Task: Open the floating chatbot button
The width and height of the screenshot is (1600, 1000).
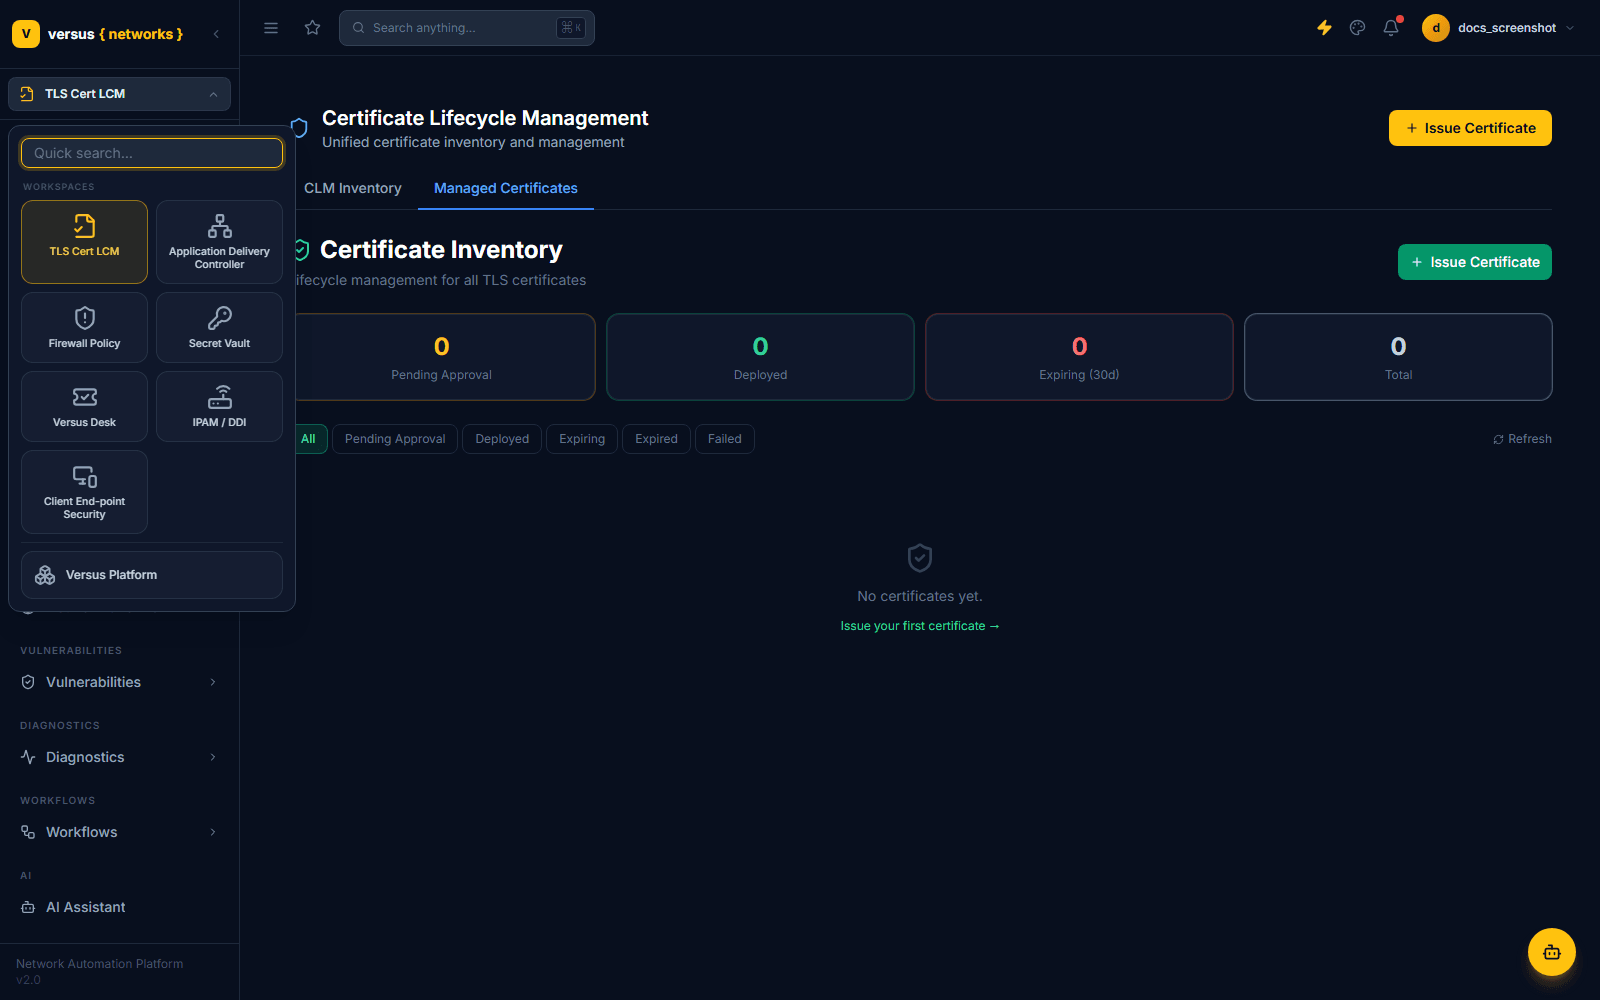Action: pos(1552,952)
